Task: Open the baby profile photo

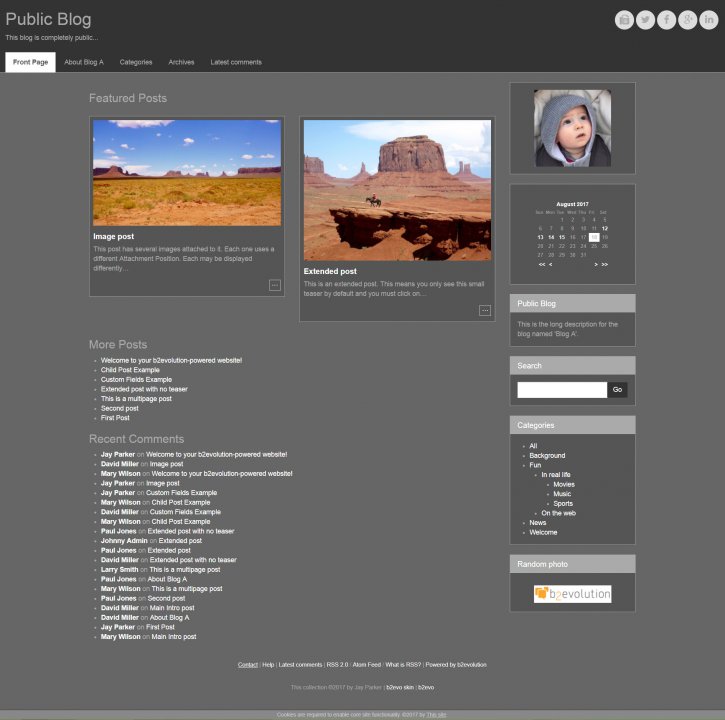Action: pyautogui.click(x=572, y=128)
